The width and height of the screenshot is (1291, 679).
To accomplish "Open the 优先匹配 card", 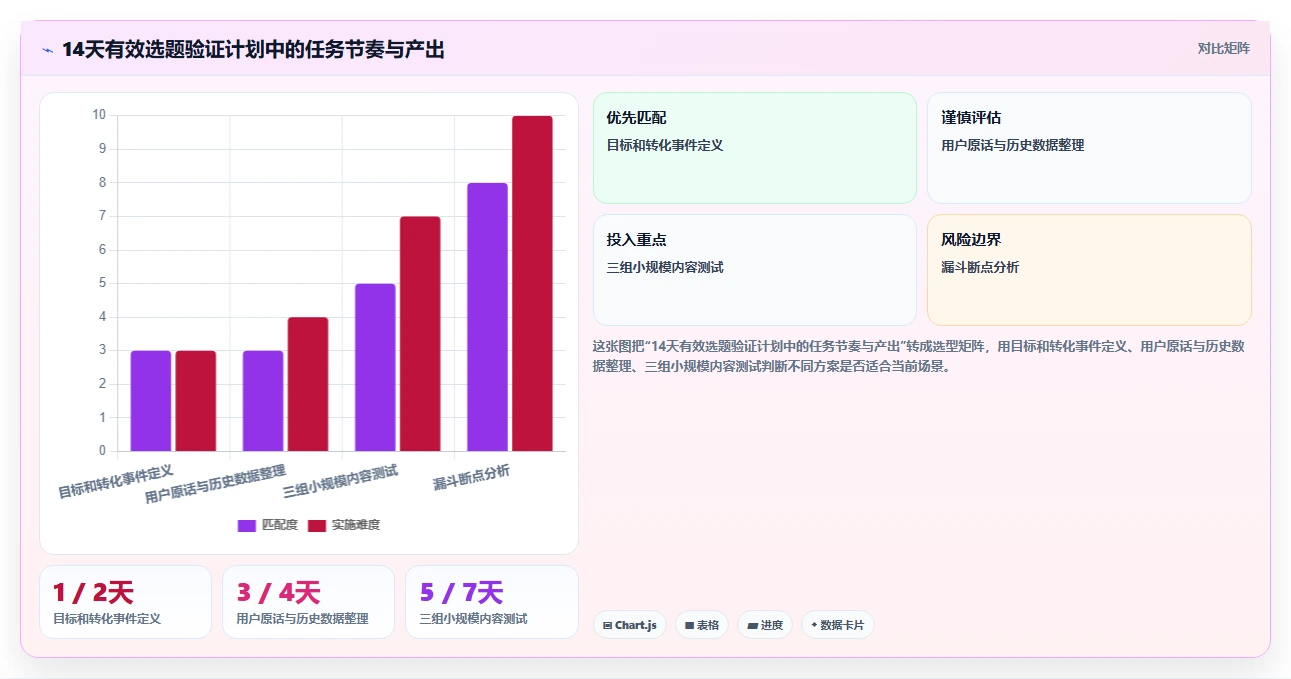I will pyautogui.click(x=755, y=148).
